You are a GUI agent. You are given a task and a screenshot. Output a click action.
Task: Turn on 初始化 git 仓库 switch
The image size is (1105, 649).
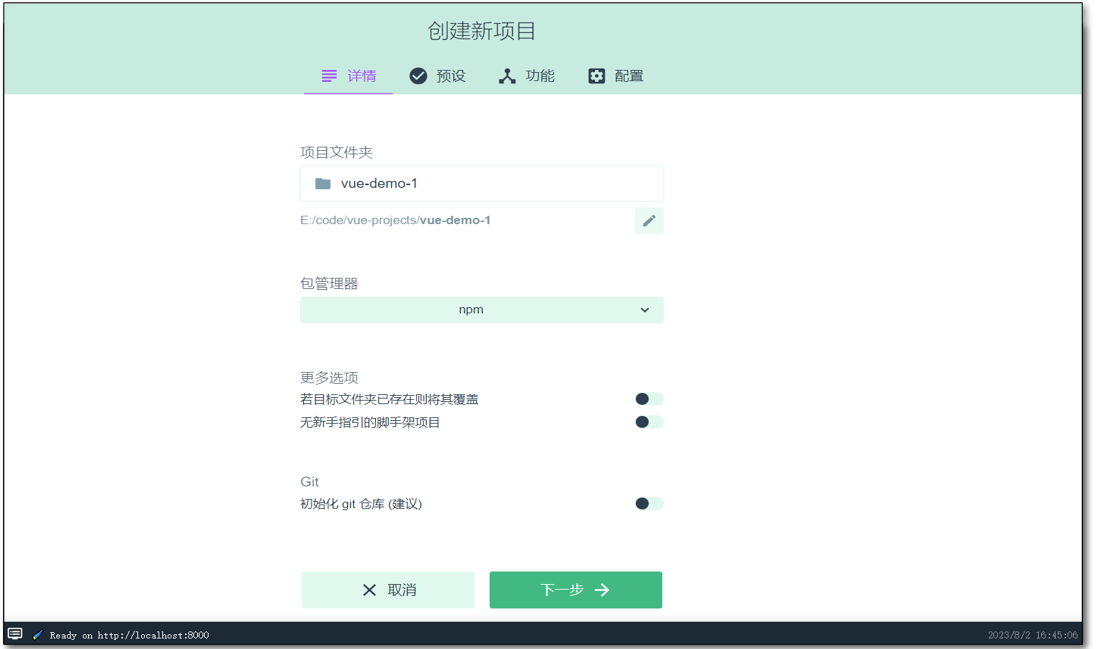tap(649, 504)
